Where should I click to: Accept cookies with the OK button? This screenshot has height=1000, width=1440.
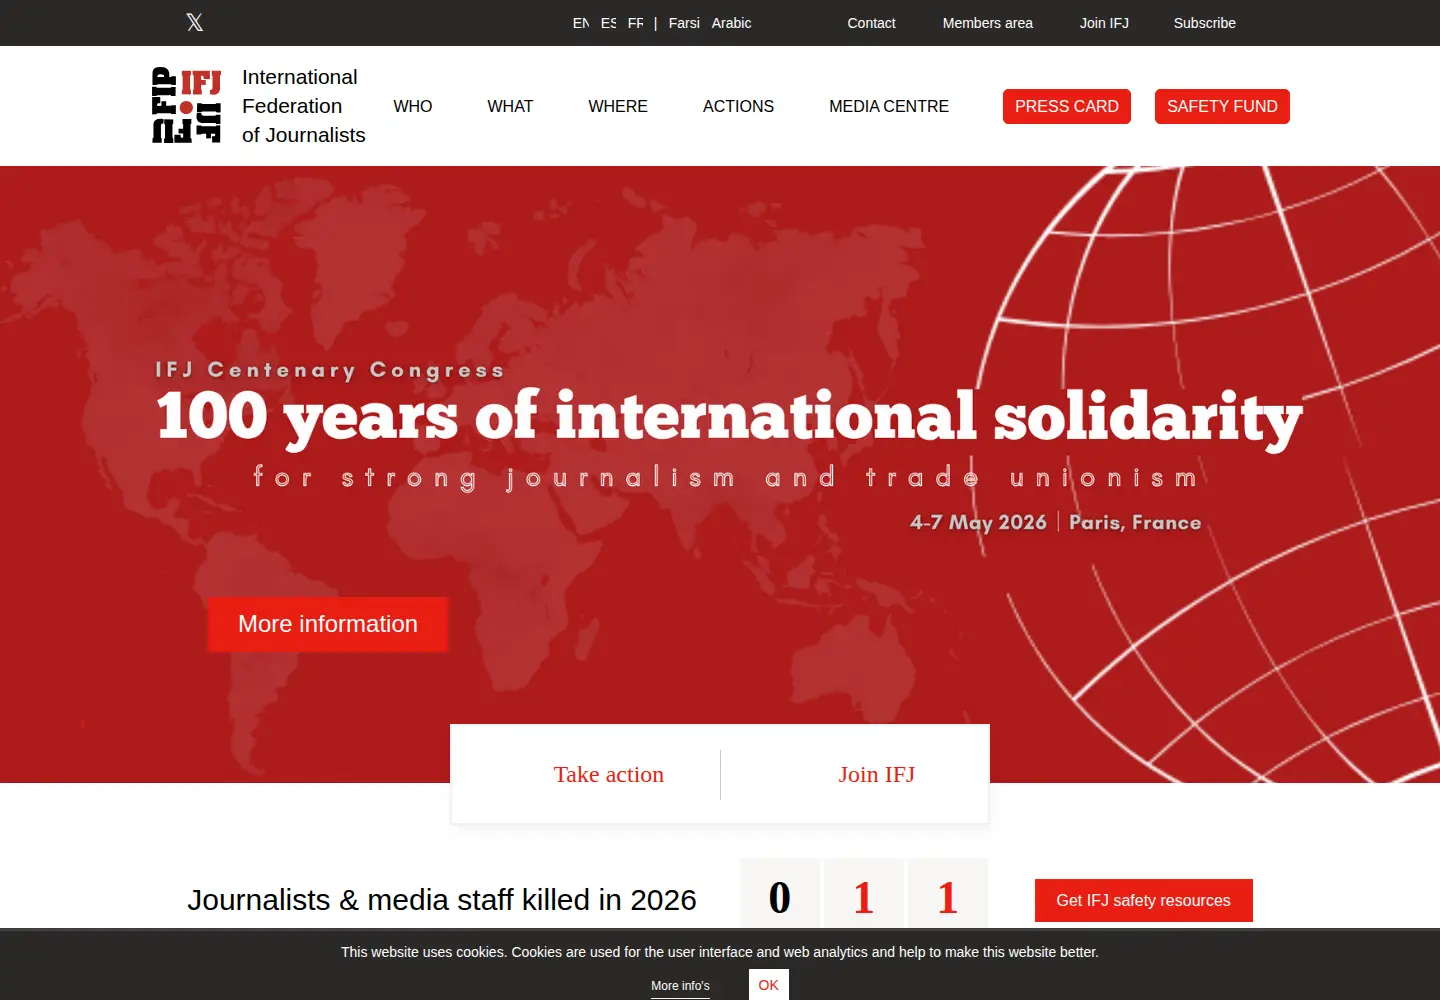click(769, 985)
